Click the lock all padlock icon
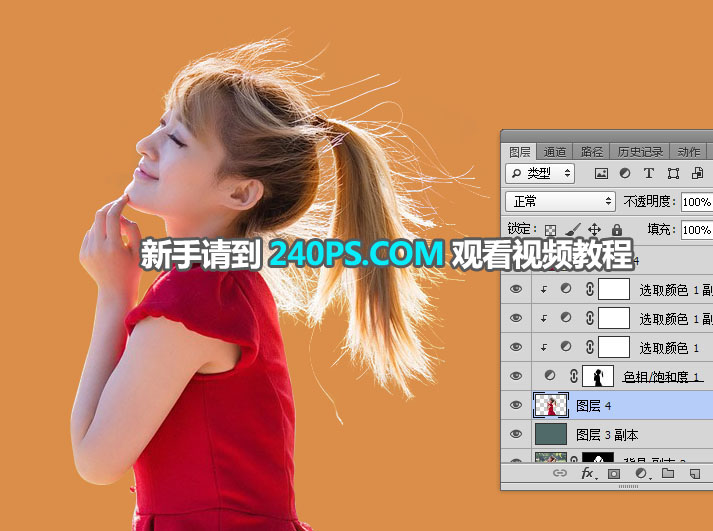The width and height of the screenshot is (713, 531). click(x=616, y=229)
